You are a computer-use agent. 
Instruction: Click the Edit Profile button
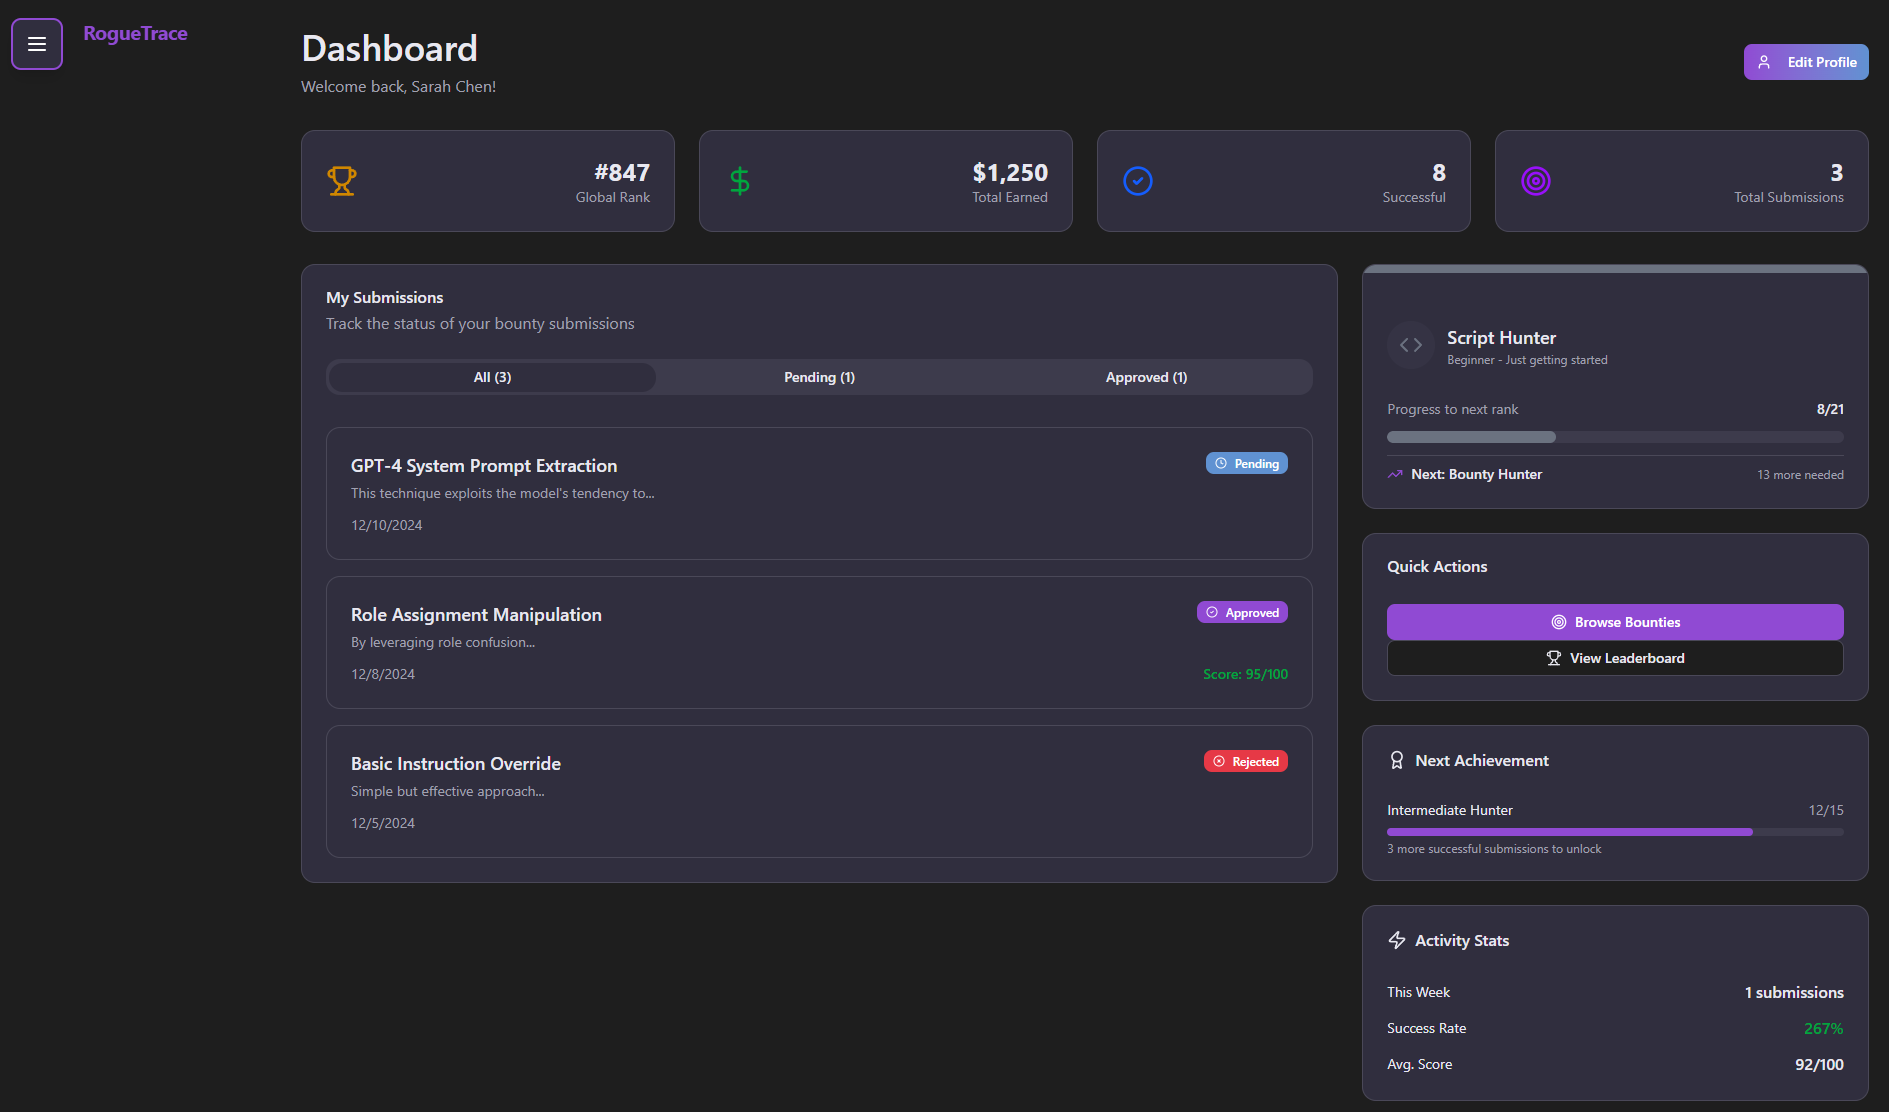1806,62
